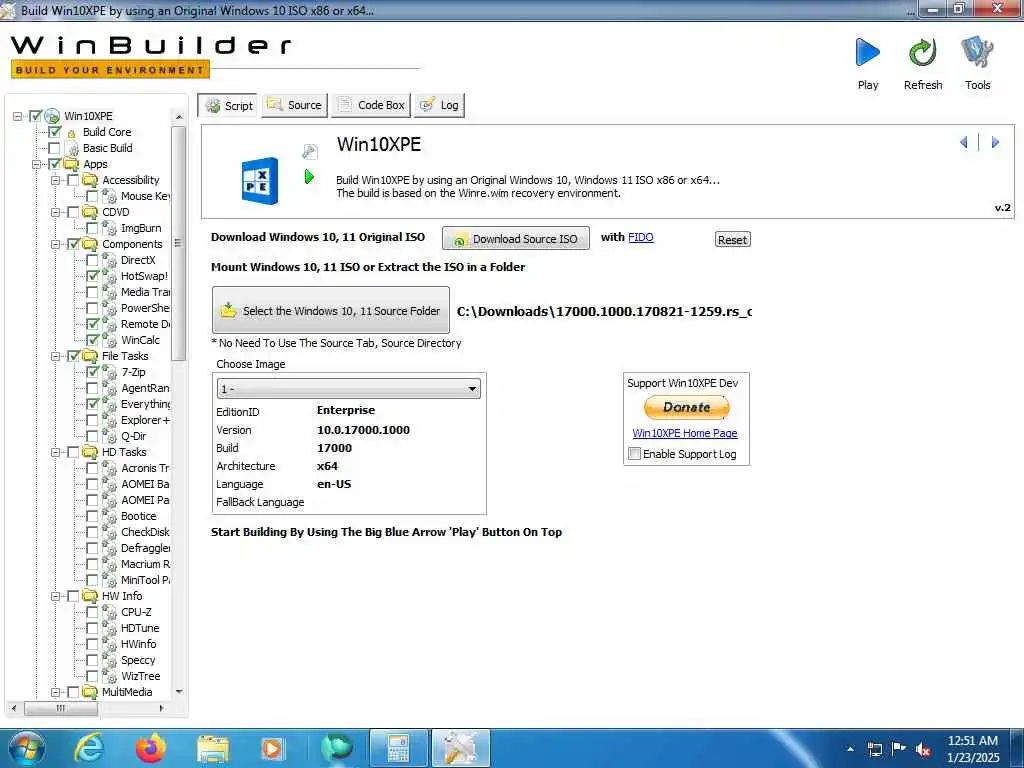Uncheck the HotSwap! checkbox
This screenshot has width=1024, height=768.
click(92, 276)
